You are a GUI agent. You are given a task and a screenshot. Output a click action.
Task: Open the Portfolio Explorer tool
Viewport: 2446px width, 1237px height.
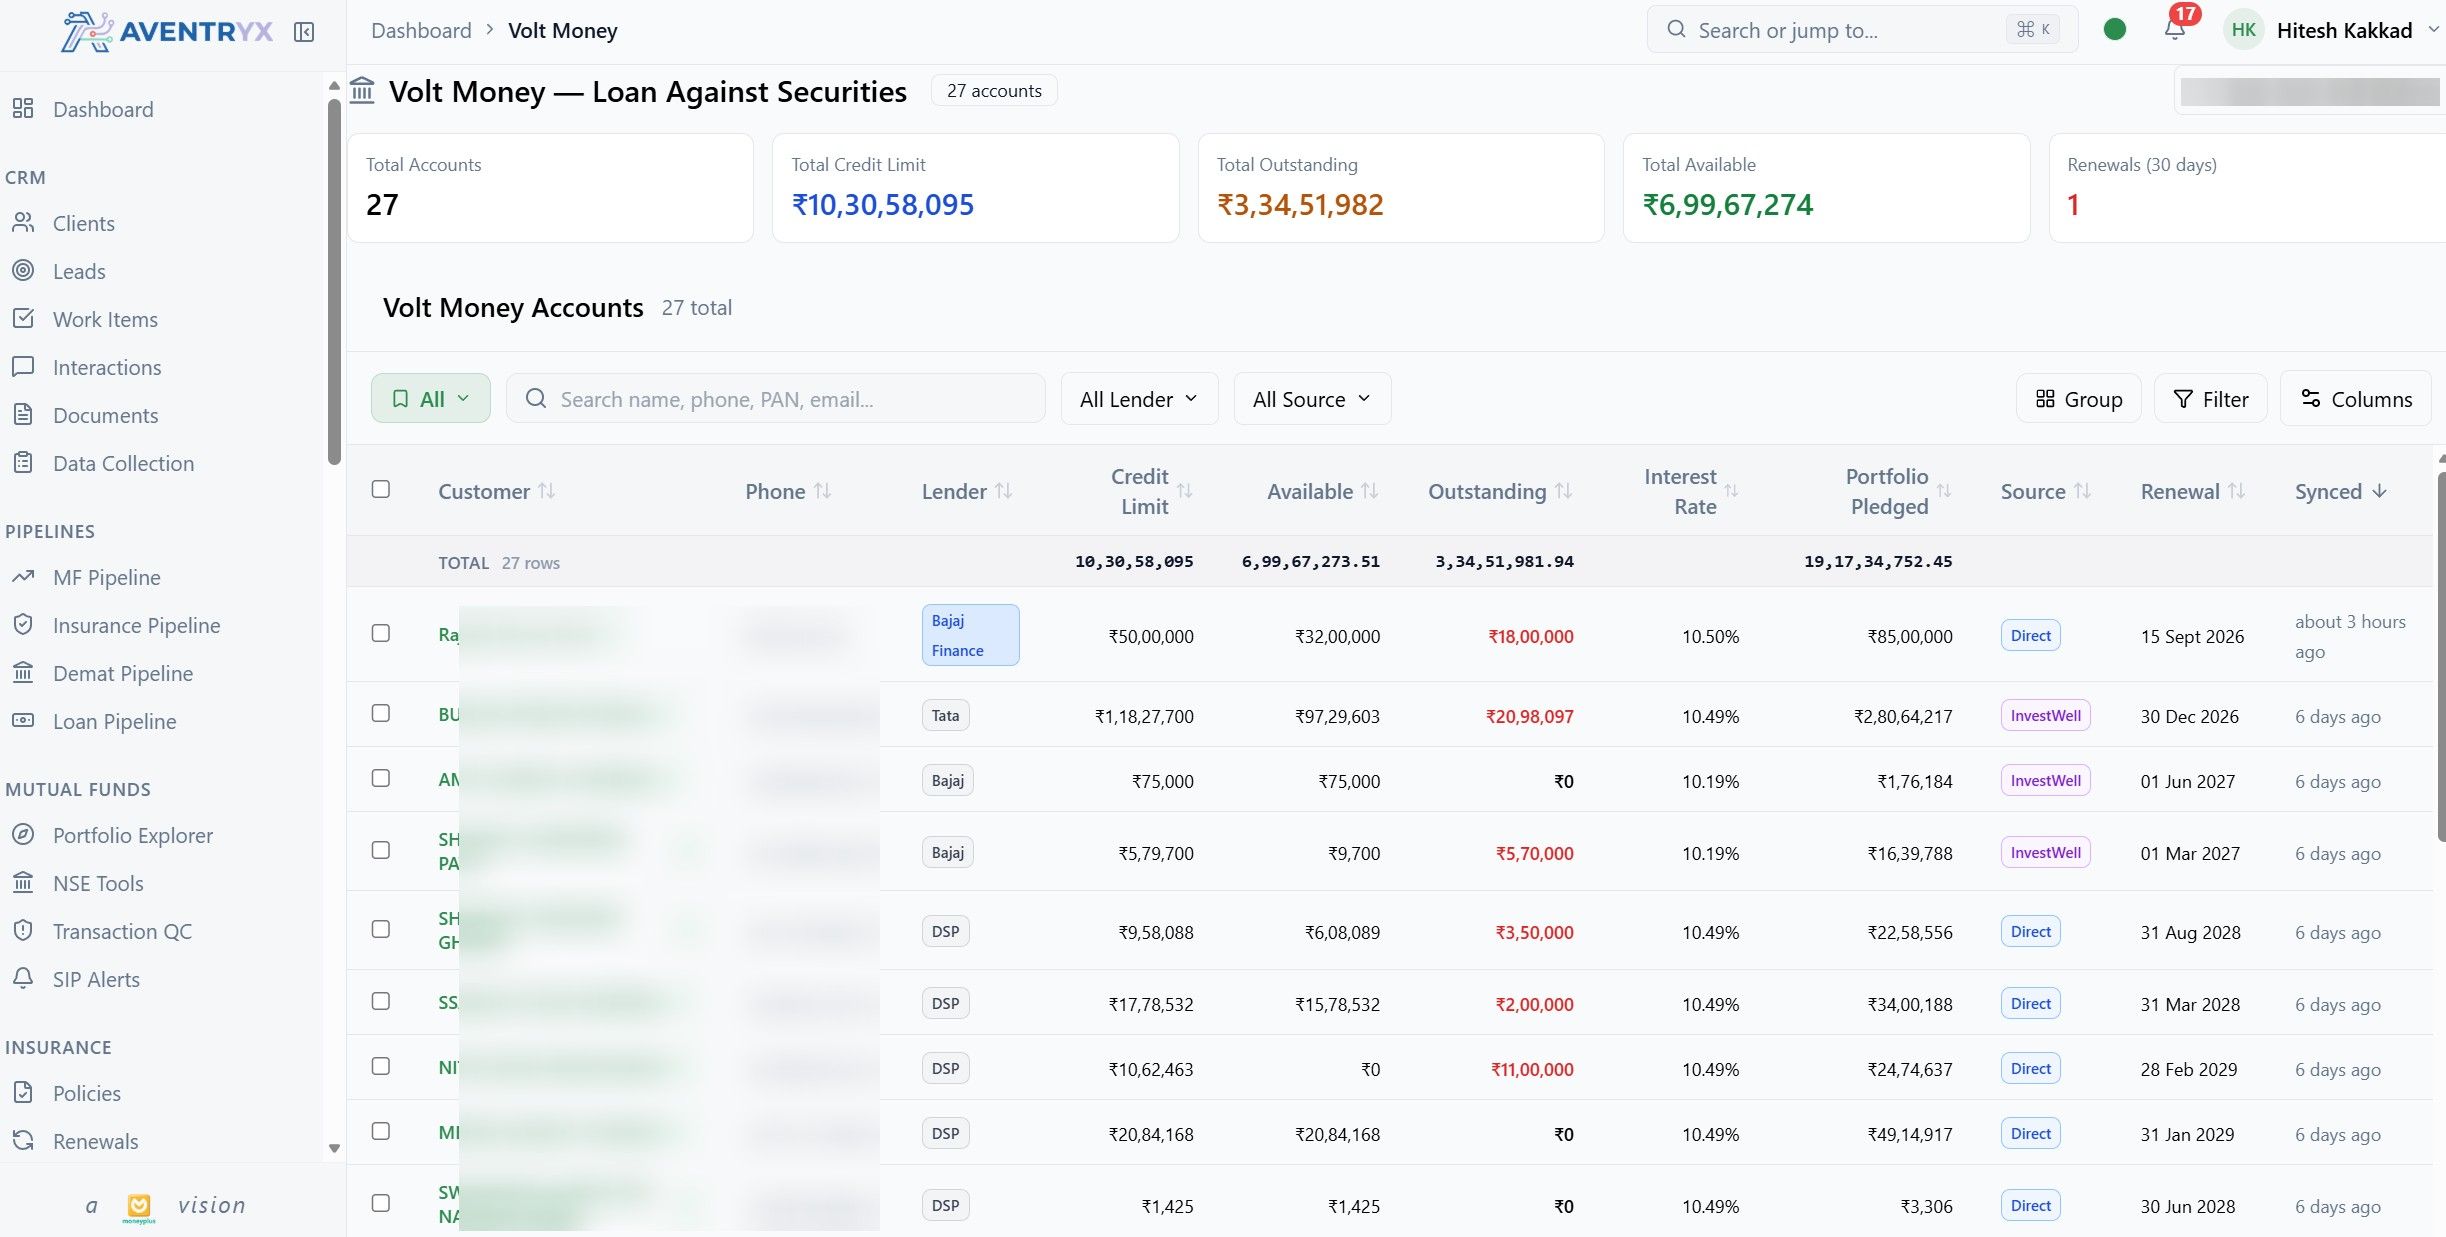tap(133, 835)
